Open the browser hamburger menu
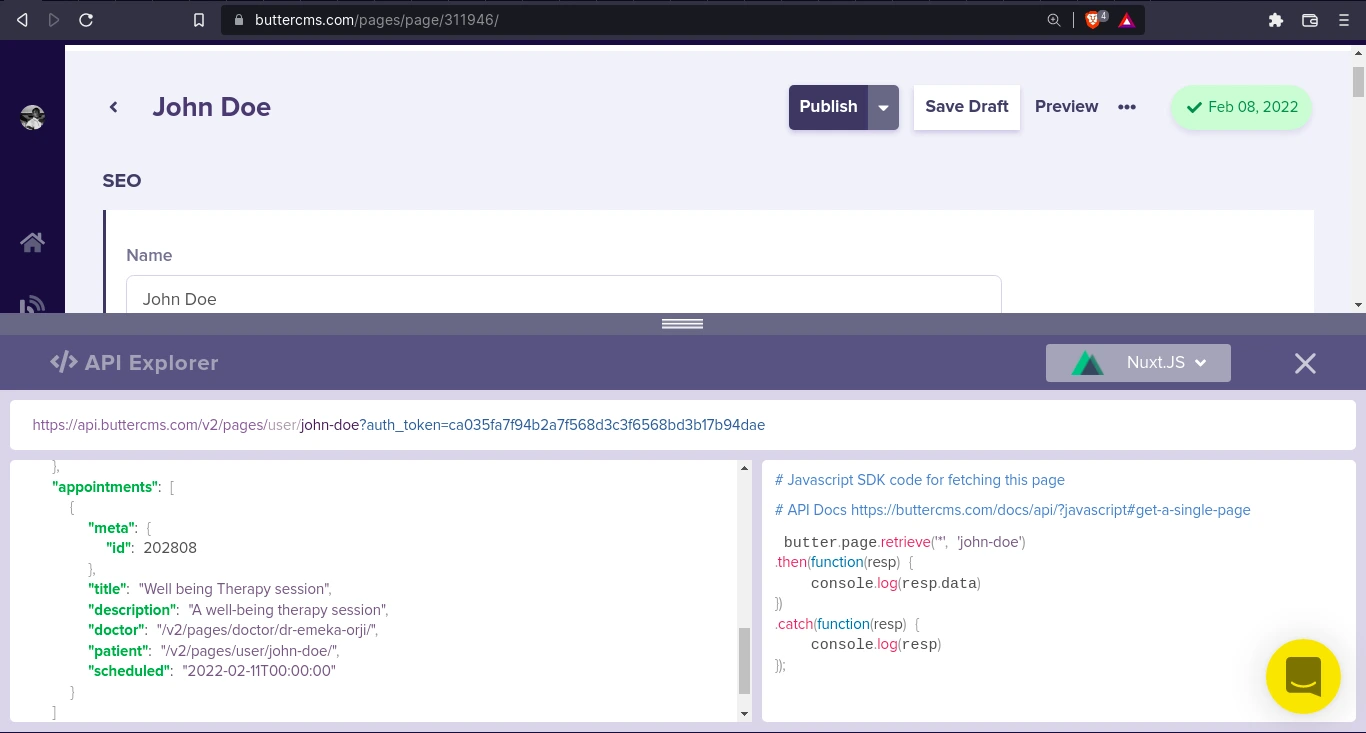The height and width of the screenshot is (733, 1366). pyautogui.click(x=1344, y=20)
